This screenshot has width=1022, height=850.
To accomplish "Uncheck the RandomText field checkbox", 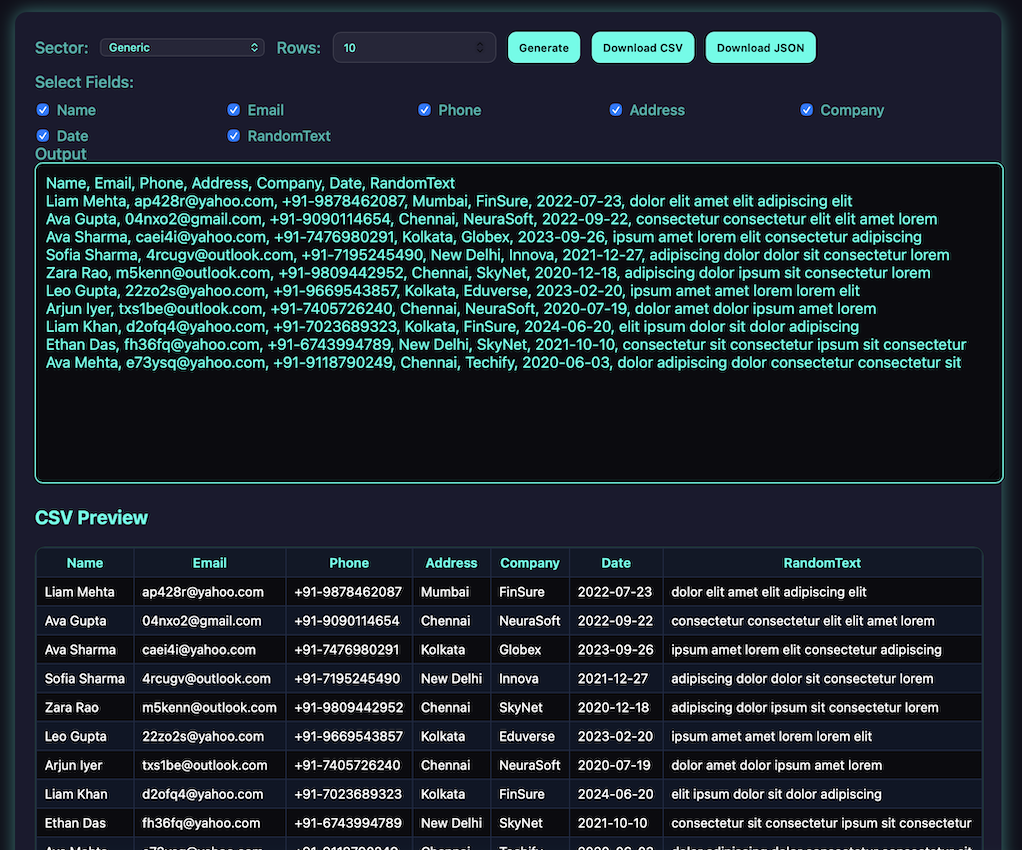I will 233,136.
